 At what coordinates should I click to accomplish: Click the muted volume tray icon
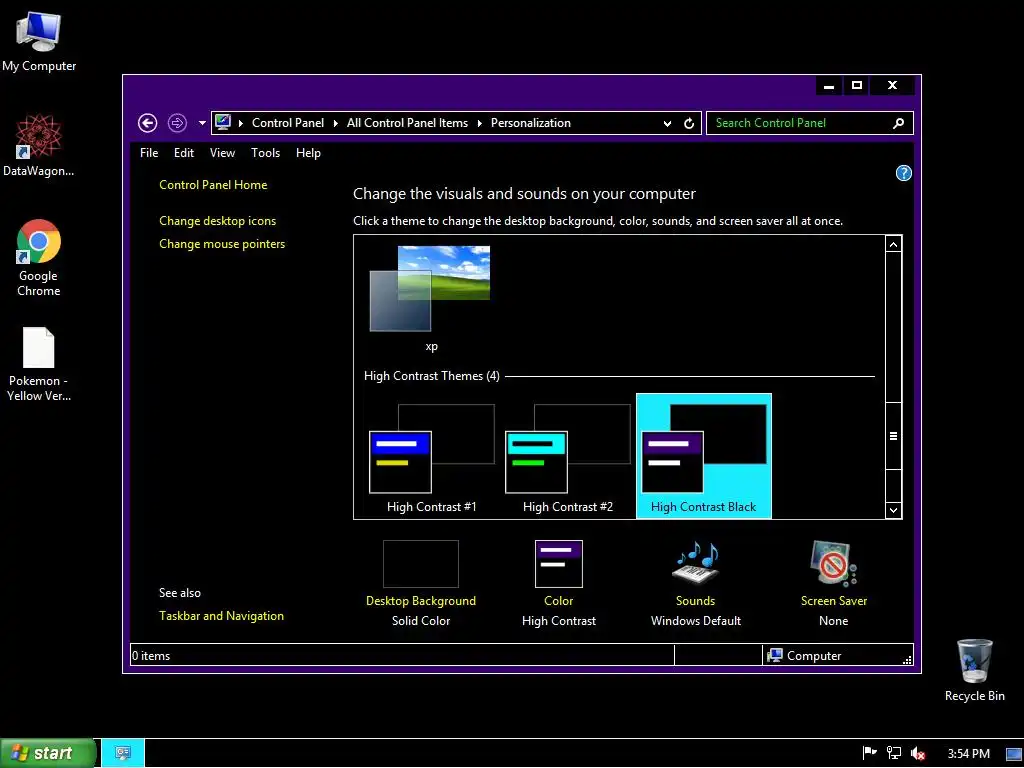tap(918, 754)
